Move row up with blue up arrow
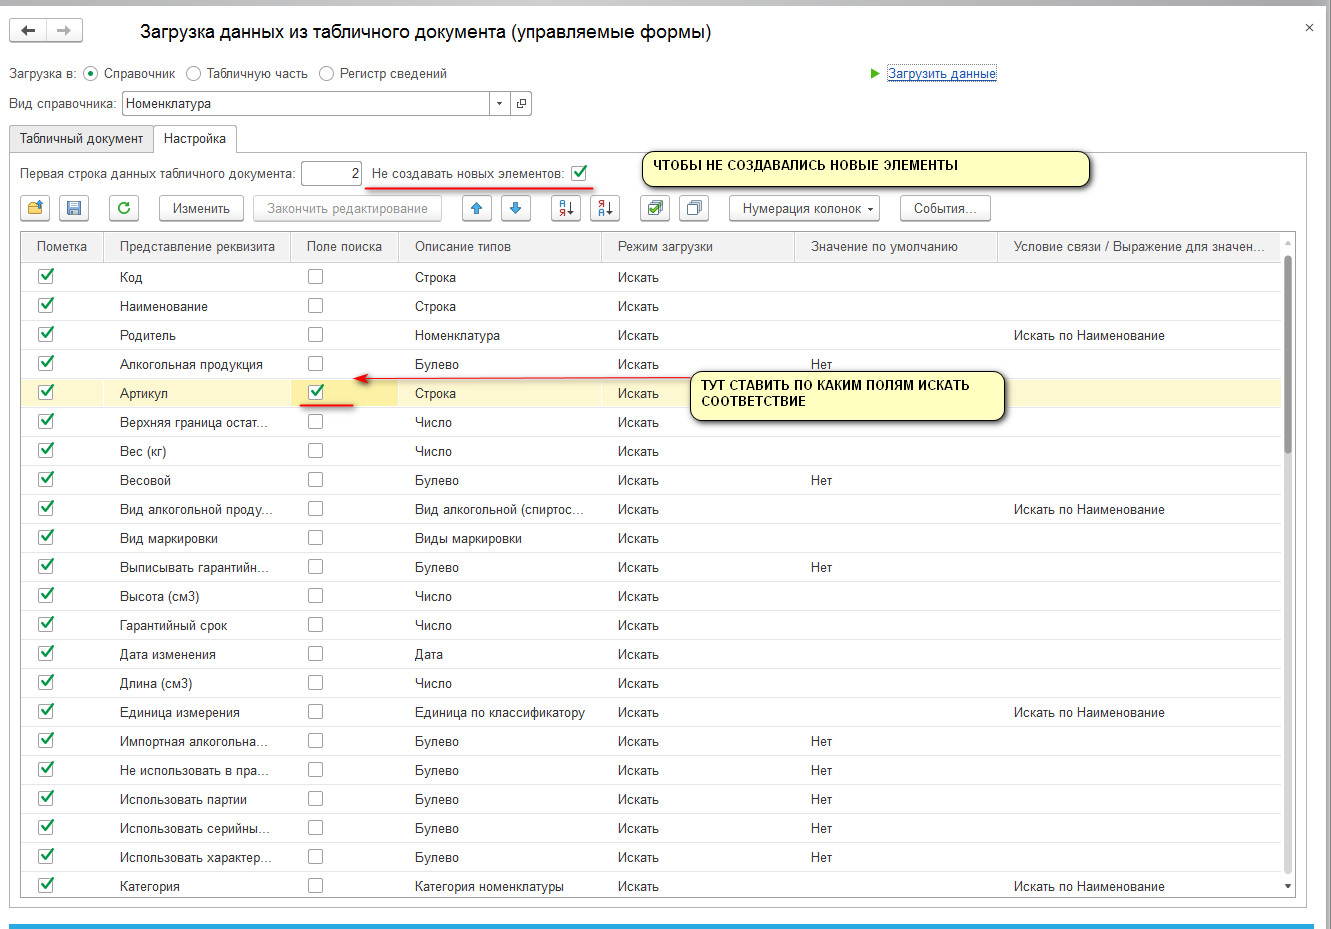This screenshot has width=1331, height=929. 476,208
